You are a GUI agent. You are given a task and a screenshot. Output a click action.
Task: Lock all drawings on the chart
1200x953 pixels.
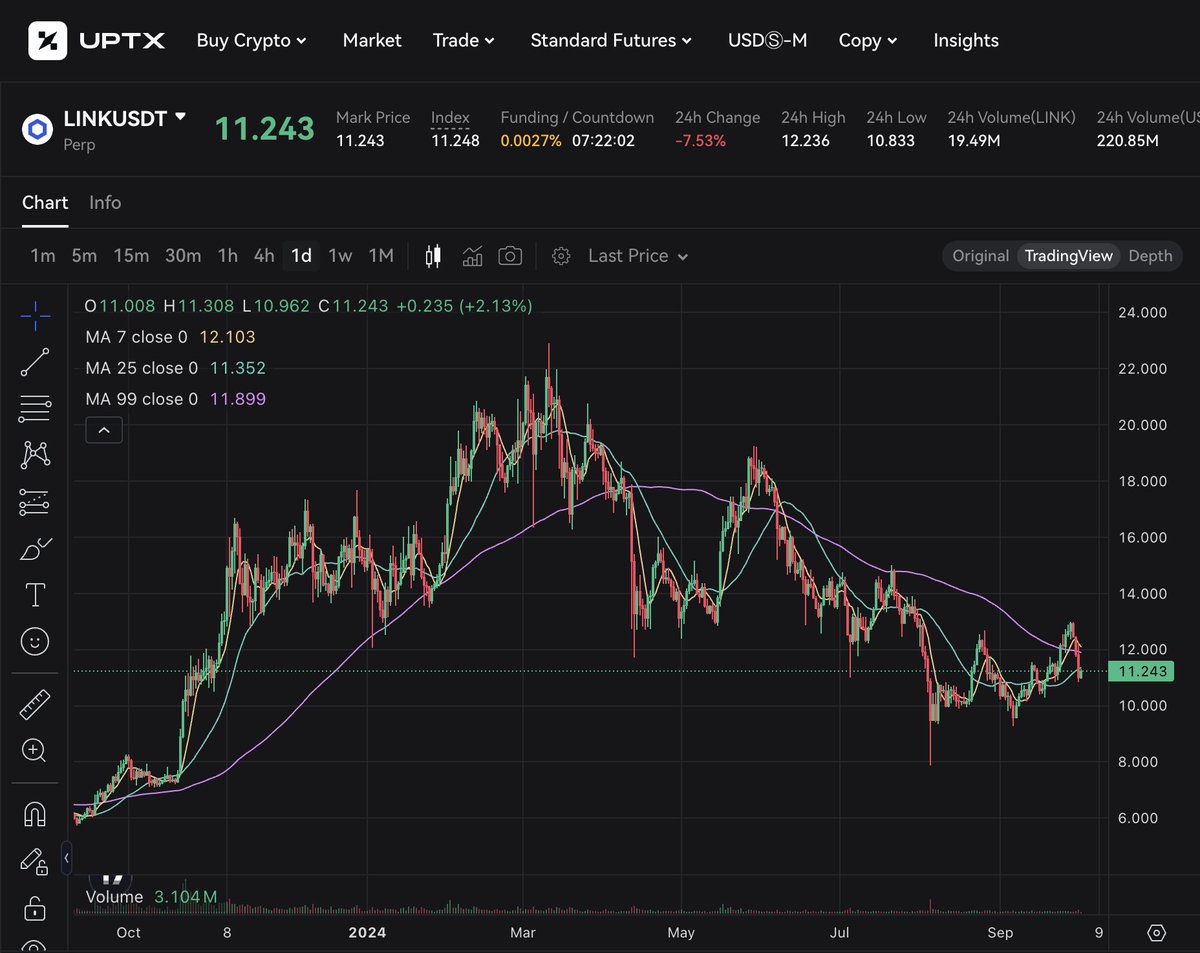tap(35, 908)
